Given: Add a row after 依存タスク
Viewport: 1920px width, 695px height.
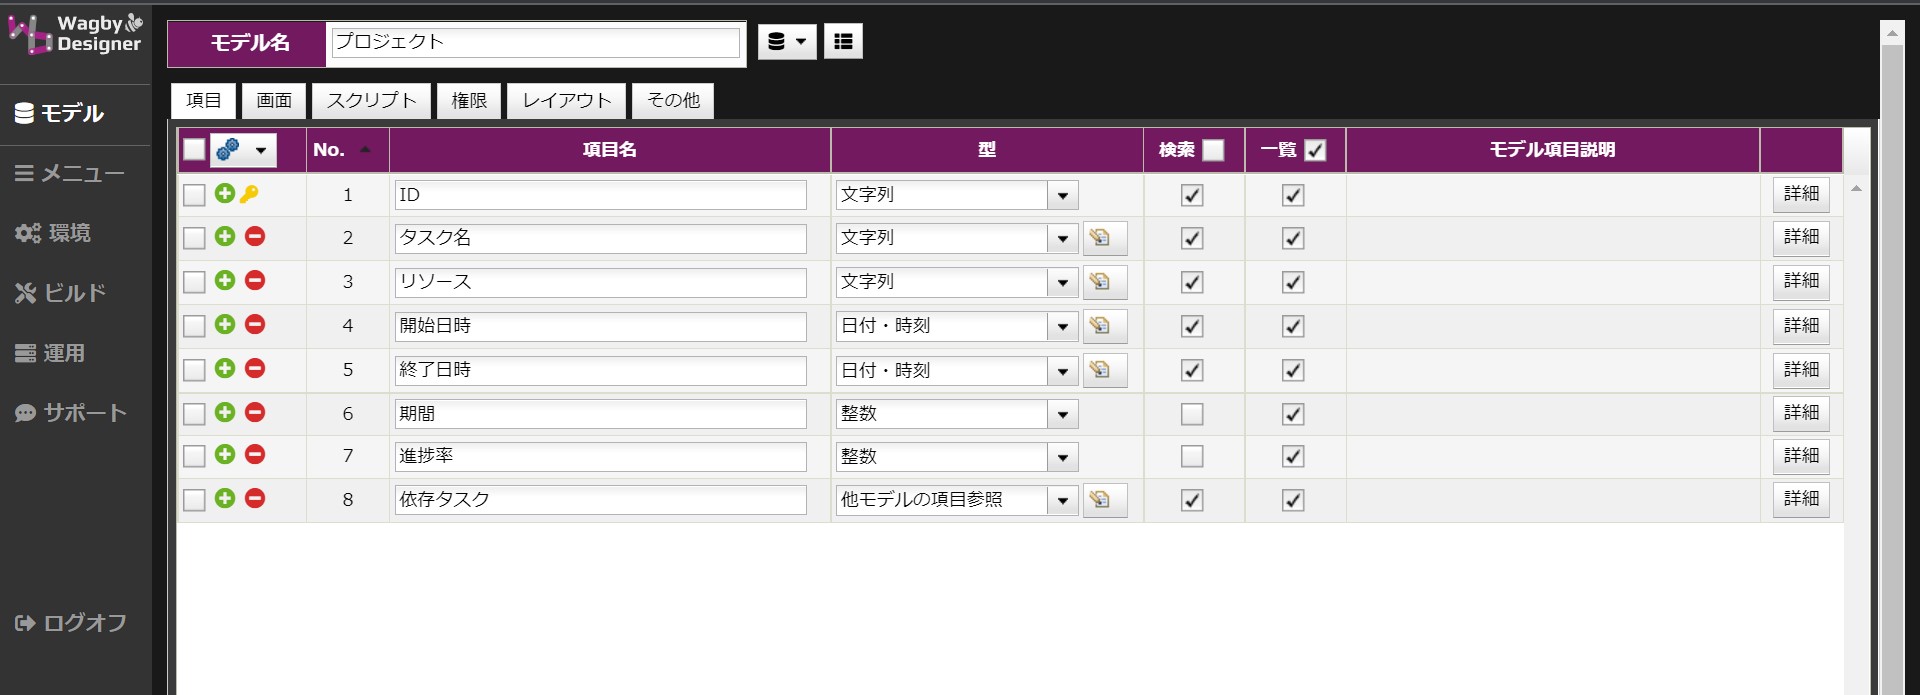Looking at the screenshot, I should click(225, 498).
